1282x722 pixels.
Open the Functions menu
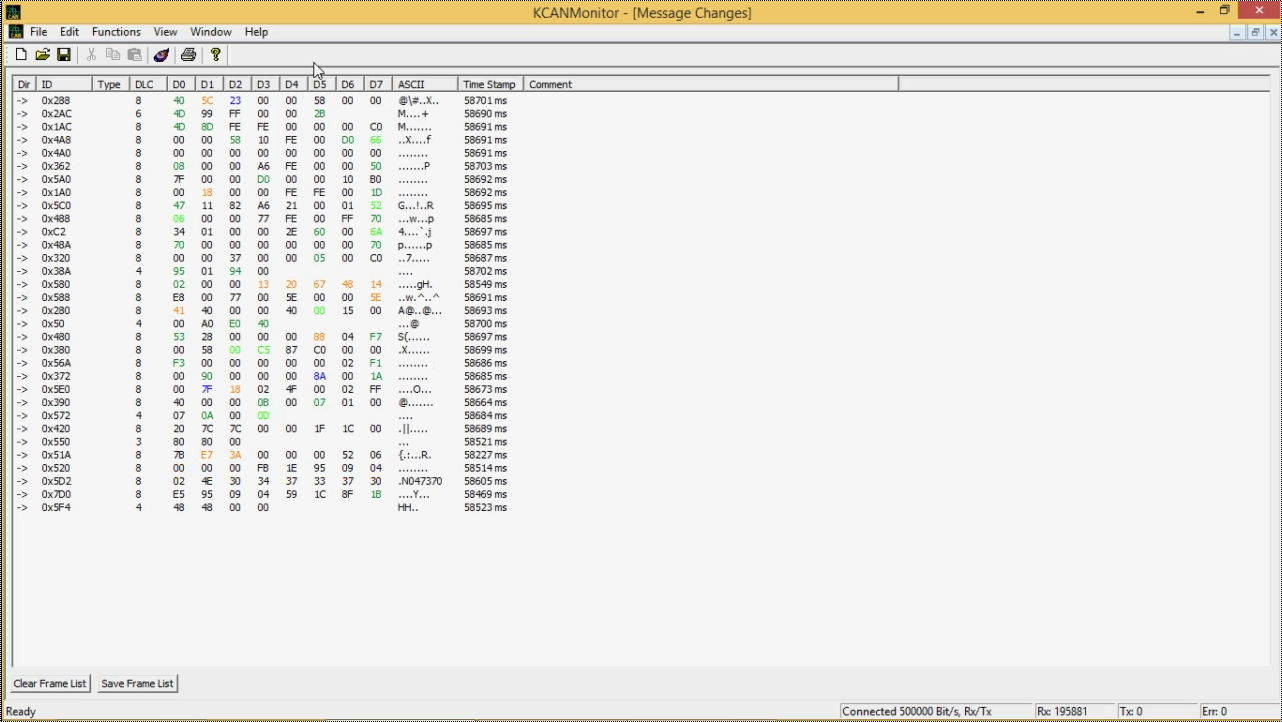tap(116, 32)
